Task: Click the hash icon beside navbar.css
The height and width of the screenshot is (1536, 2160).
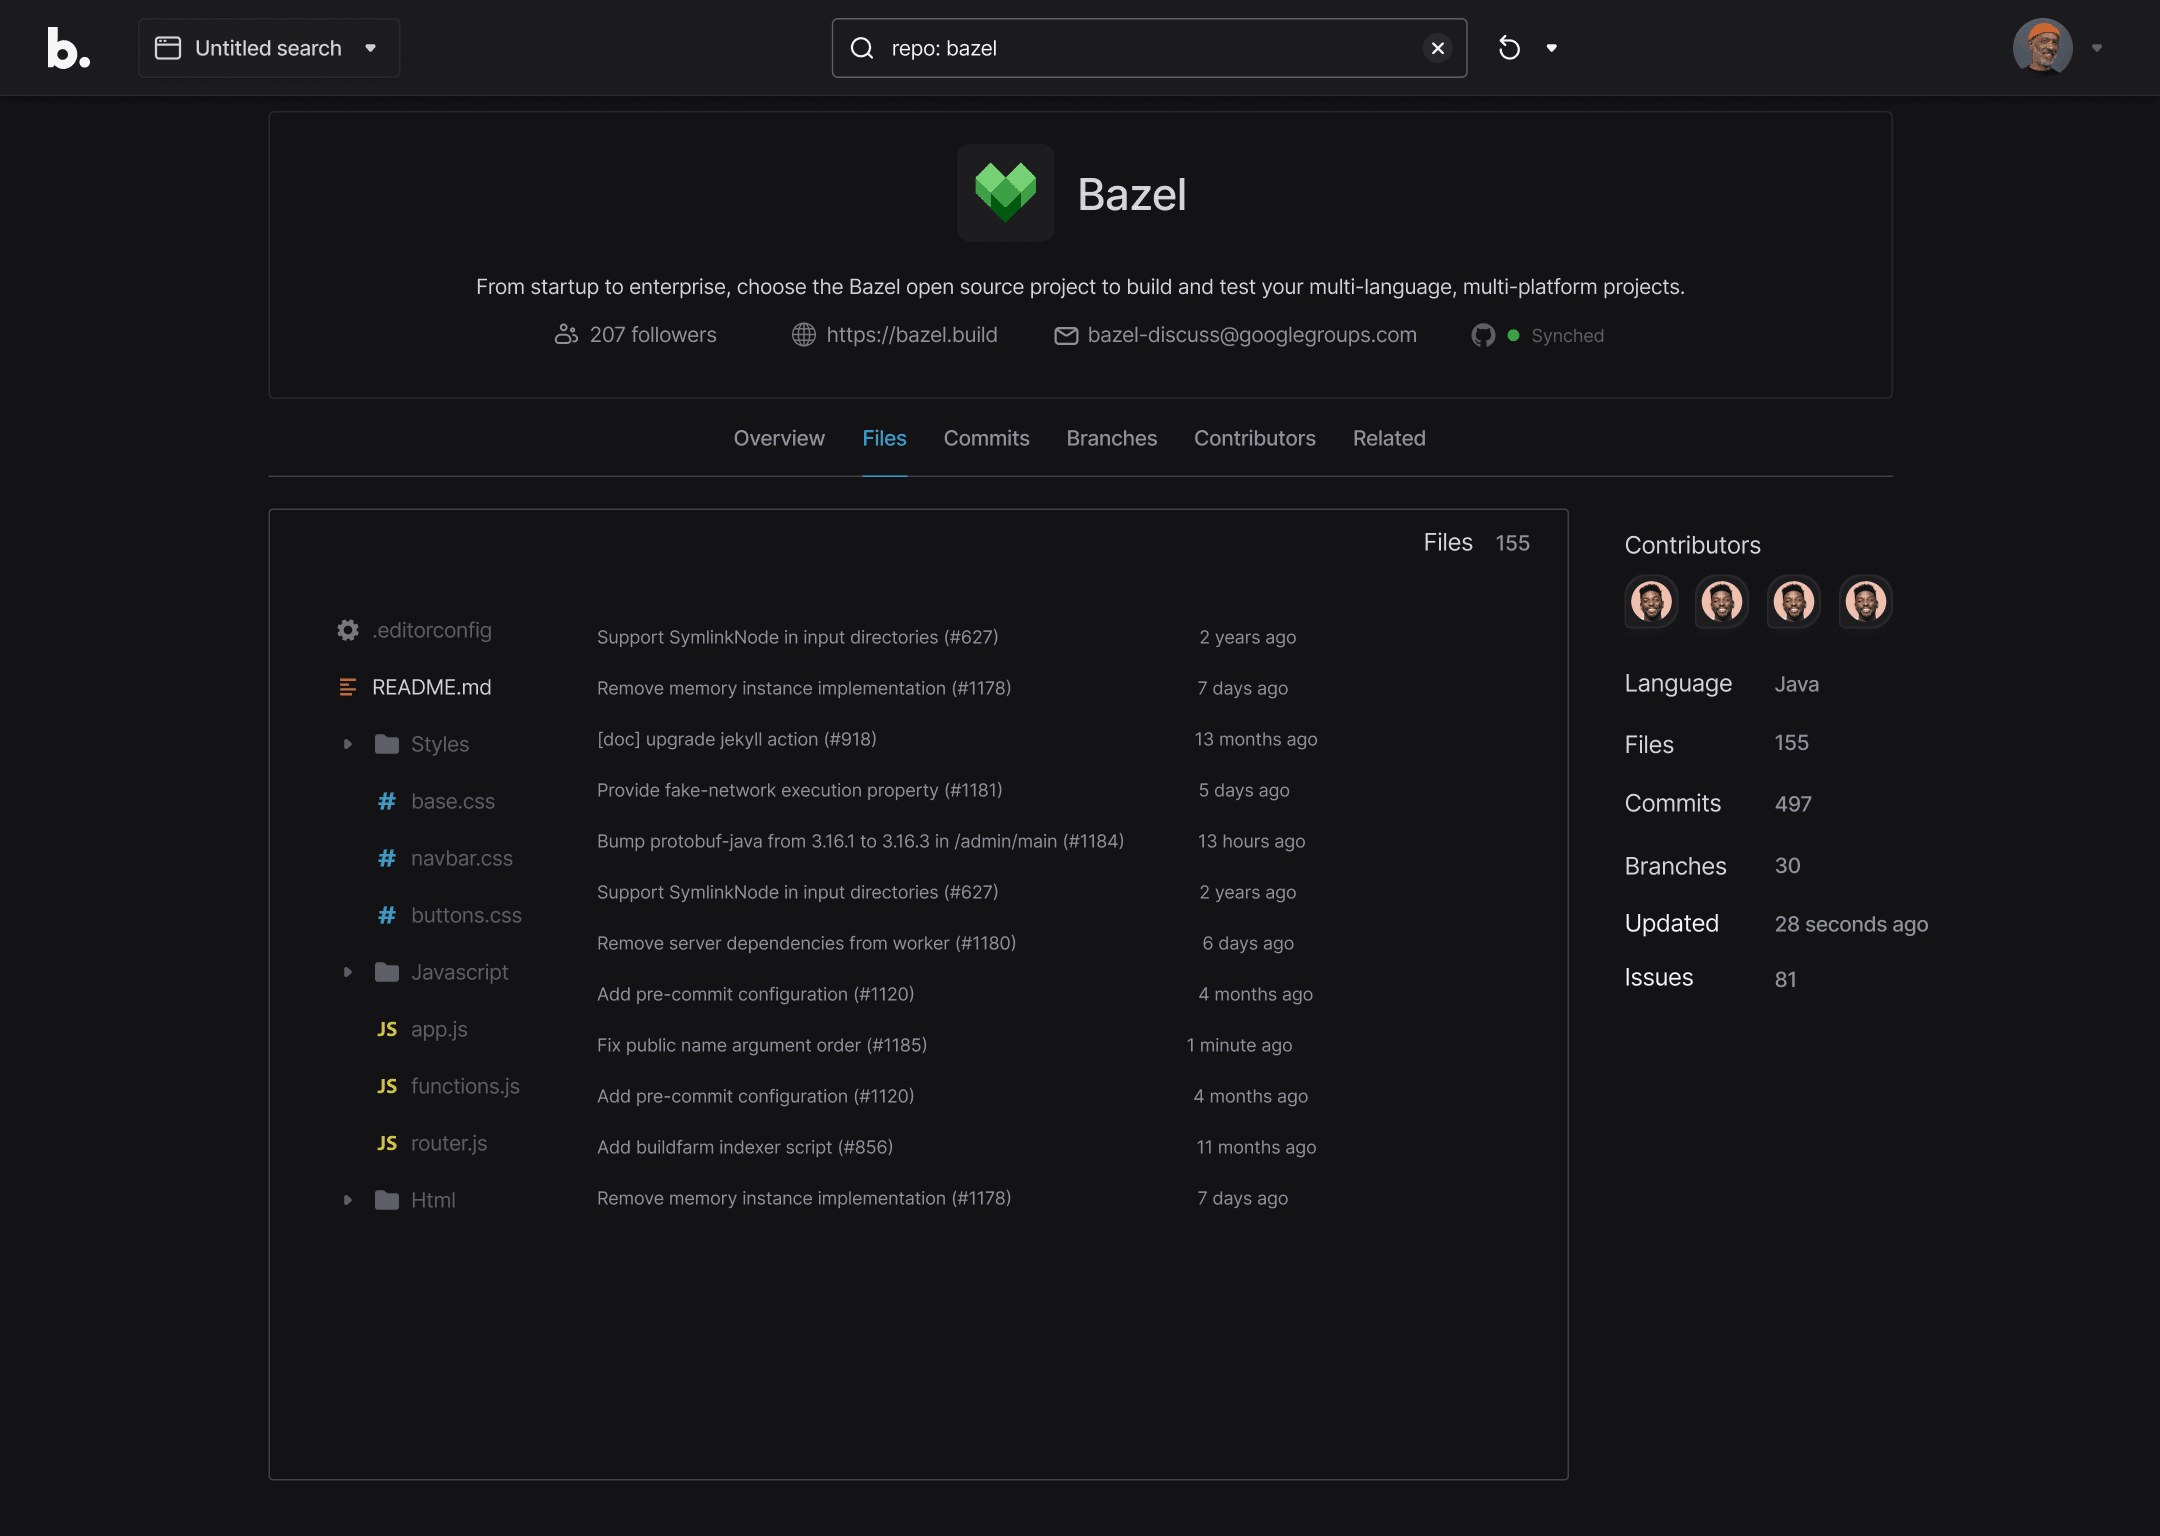Action: [x=386, y=858]
